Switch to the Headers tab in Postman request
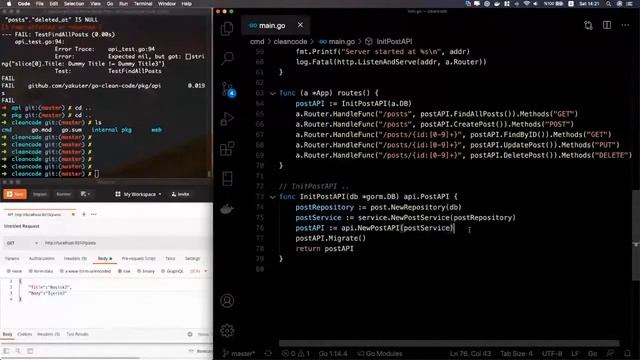 point(75,258)
